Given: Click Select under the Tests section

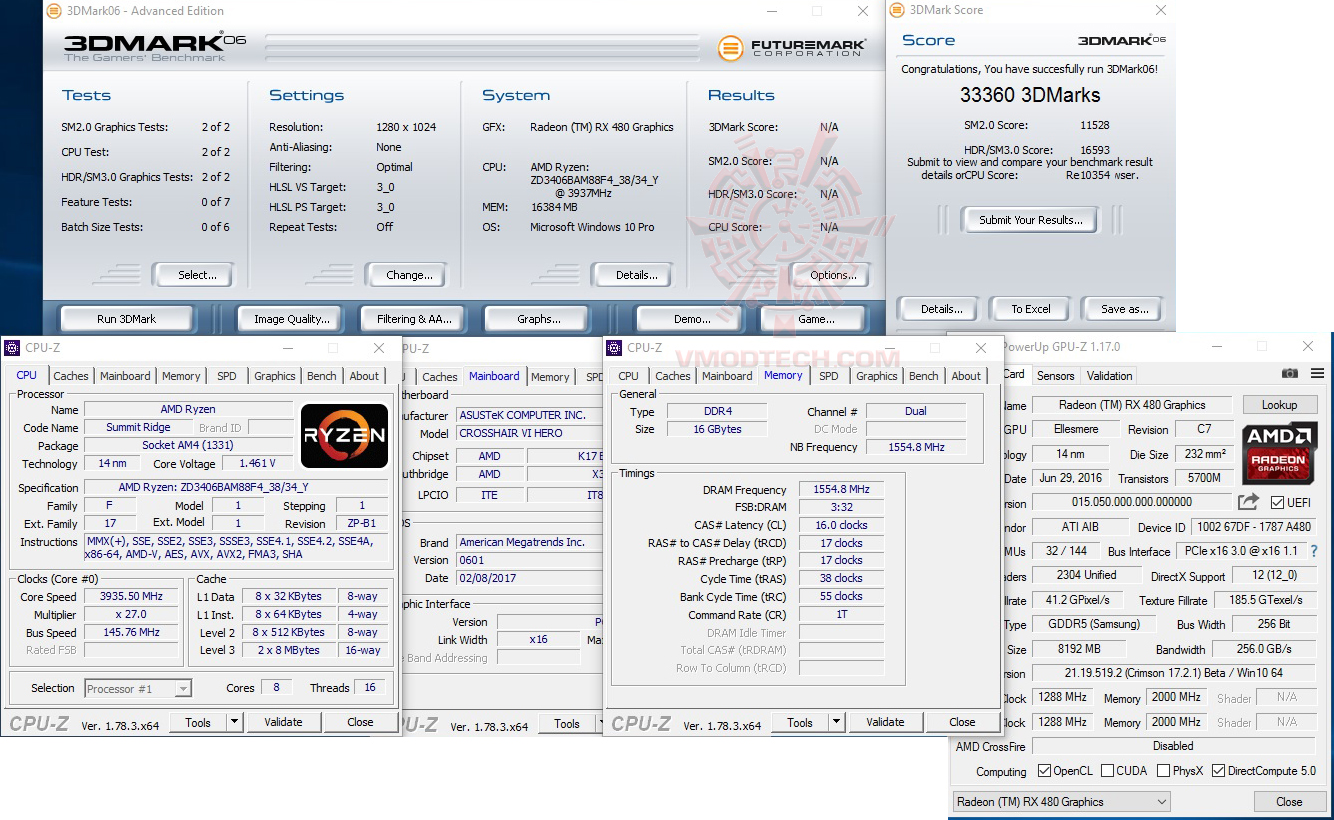Looking at the screenshot, I should pyautogui.click(x=197, y=275).
